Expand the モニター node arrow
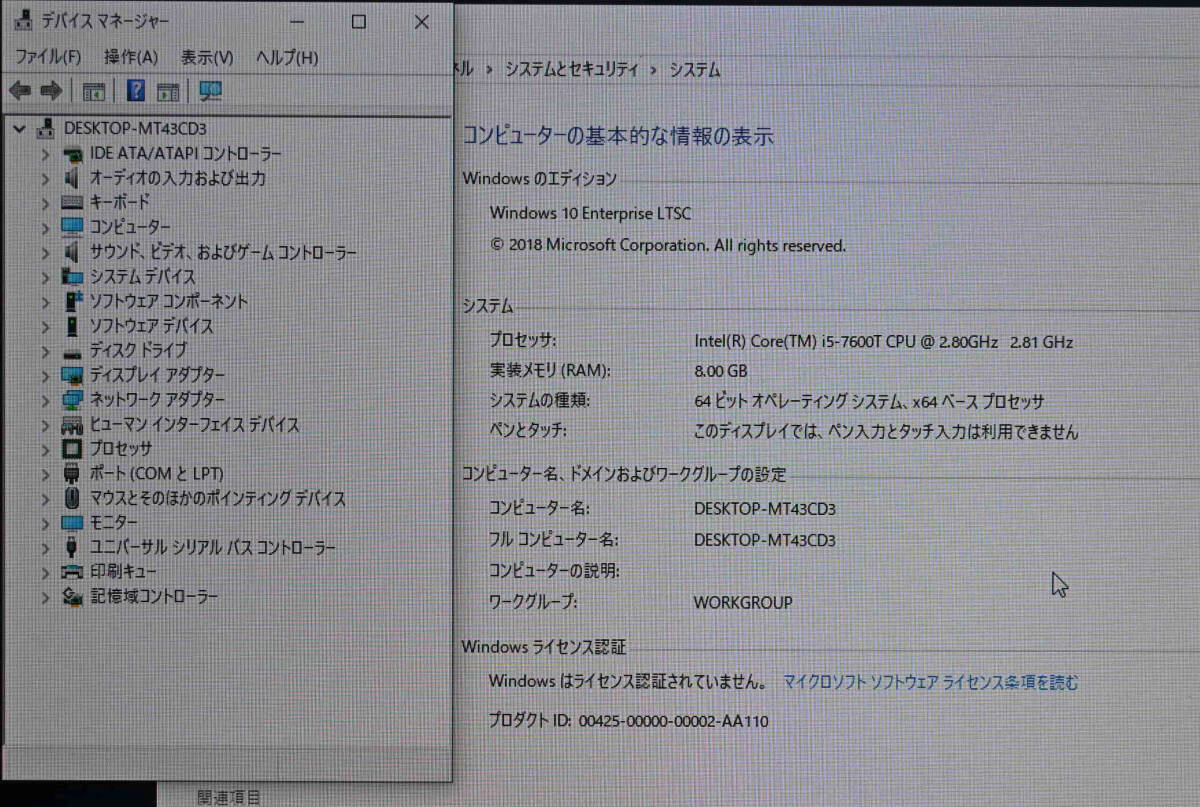1200x807 pixels. pyautogui.click(x=45, y=523)
